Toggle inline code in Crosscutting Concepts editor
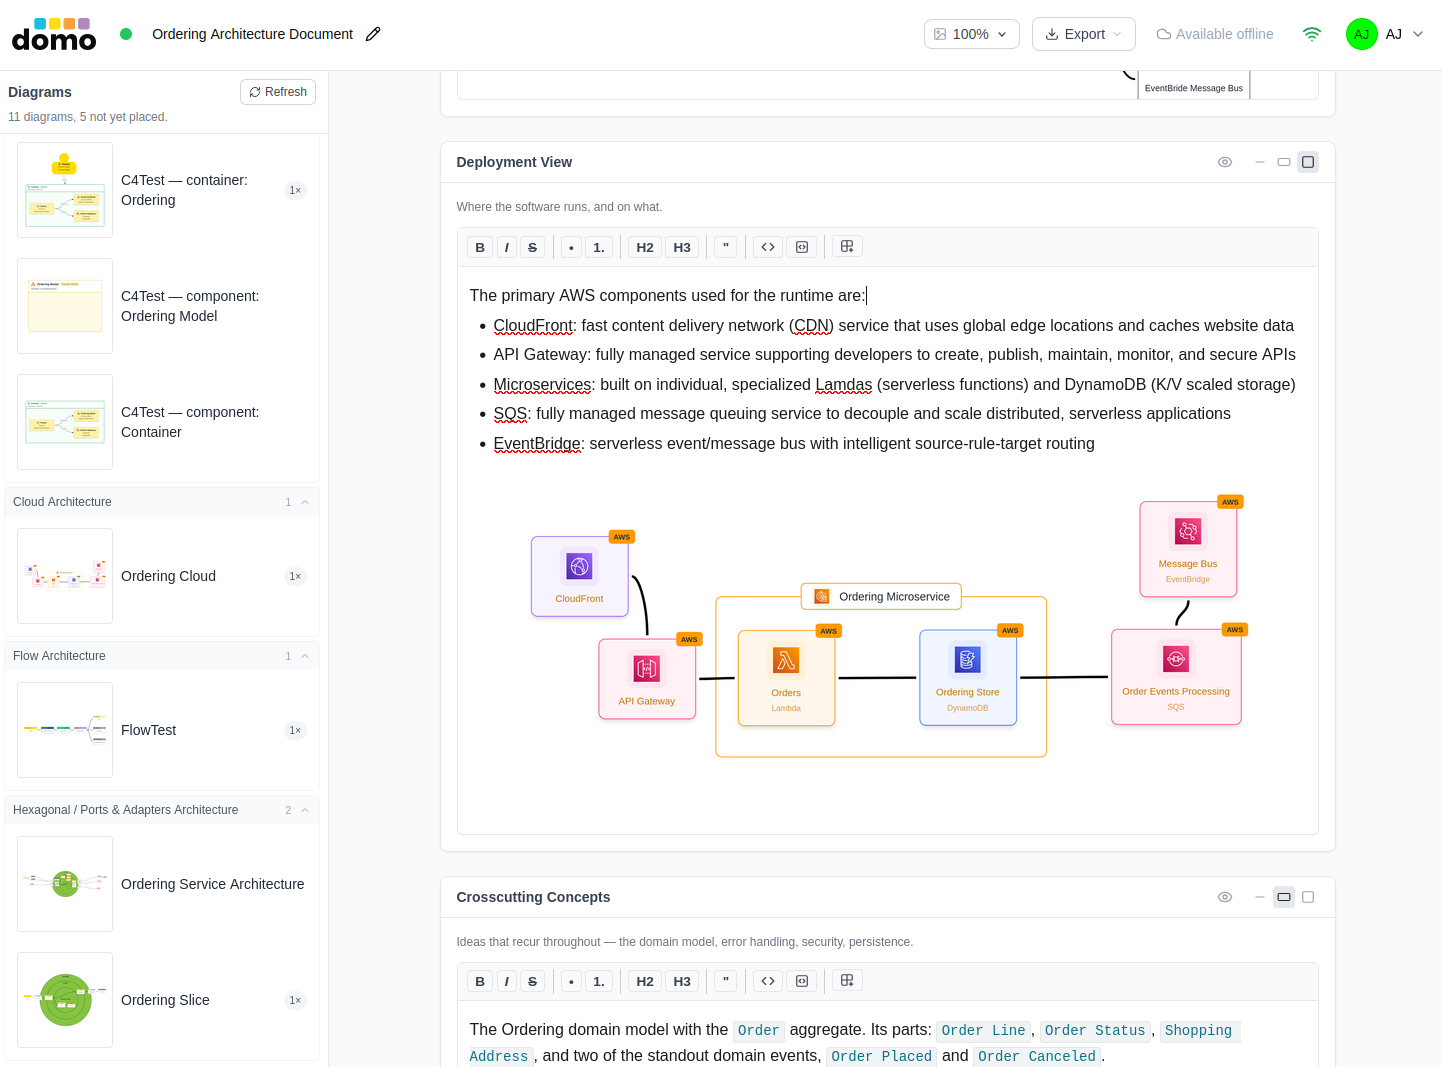The width and height of the screenshot is (1442, 1067). (768, 981)
